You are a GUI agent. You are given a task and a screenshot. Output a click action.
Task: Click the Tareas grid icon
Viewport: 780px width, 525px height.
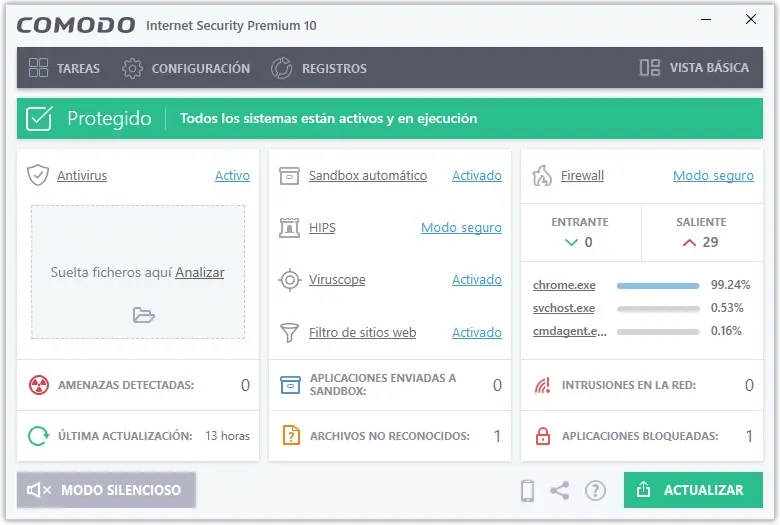coord(38,68)
